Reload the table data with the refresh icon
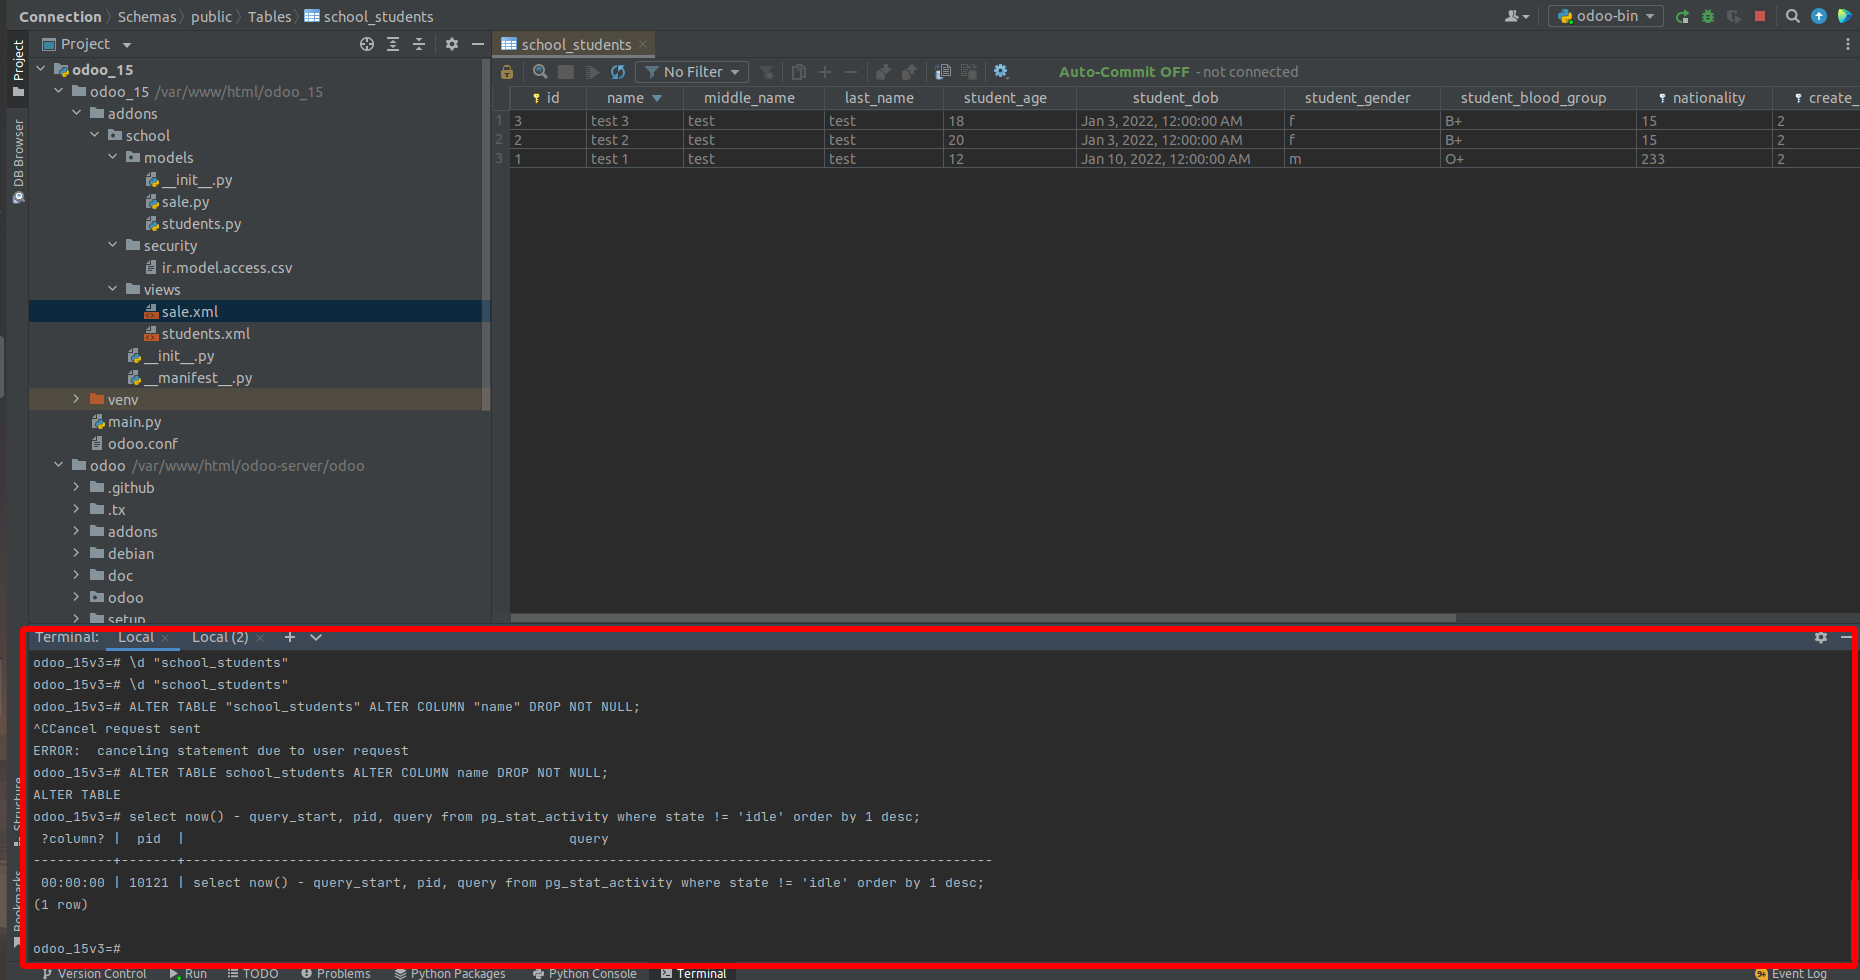The image size is (1860, 980). (618, 72)
